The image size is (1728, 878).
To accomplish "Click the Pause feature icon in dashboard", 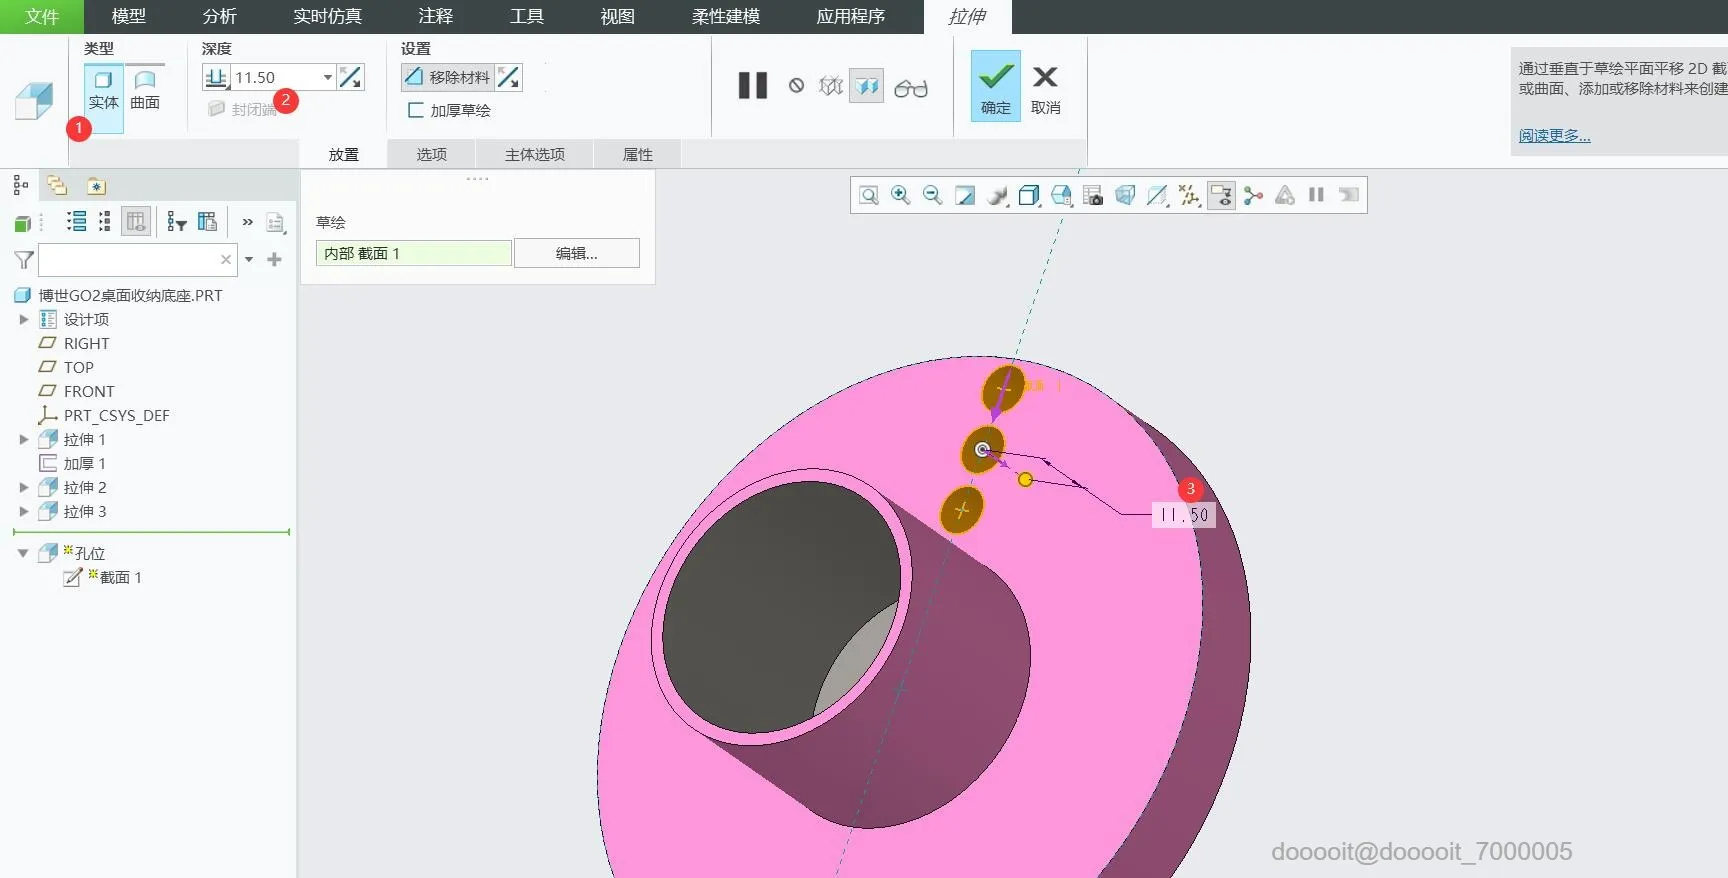I will pos(752,86).
